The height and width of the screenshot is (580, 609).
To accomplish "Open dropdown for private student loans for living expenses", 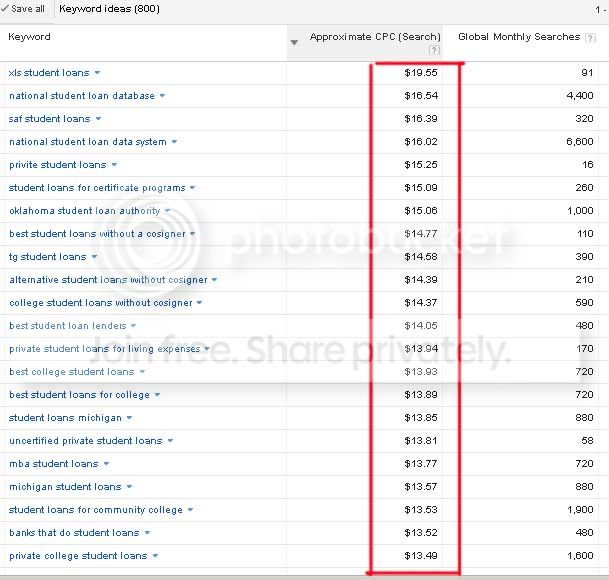I will pyautogui.click(x=207, y=348).
